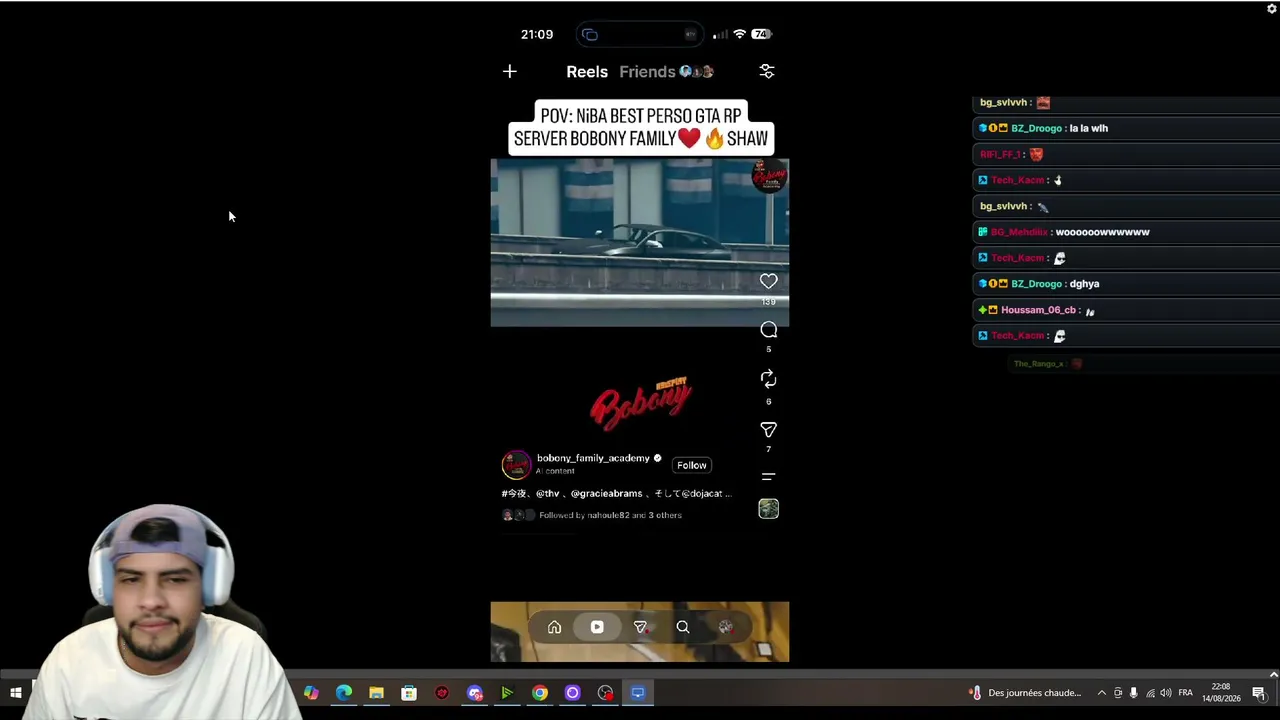
Task: Repost the reel using the arrows icon
Action: click(768, 379)
